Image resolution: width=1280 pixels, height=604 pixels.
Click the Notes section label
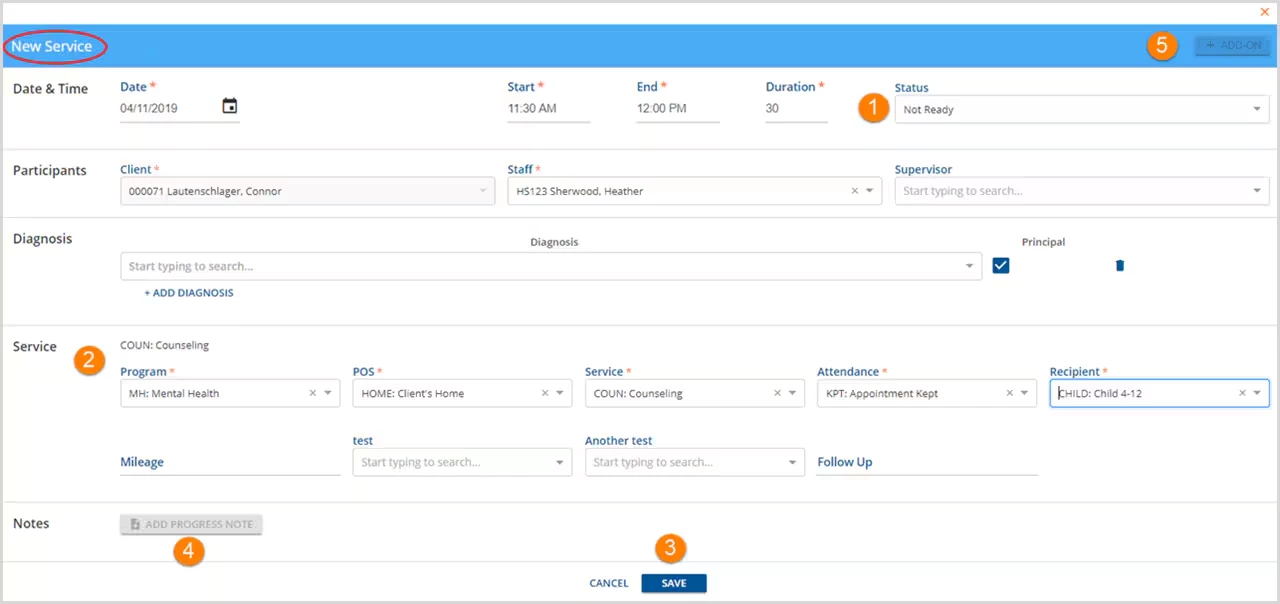pos(31,523)
